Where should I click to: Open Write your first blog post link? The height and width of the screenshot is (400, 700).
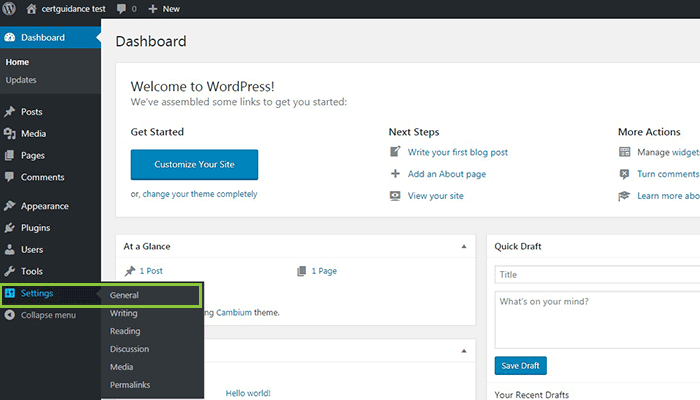click(458, 152)
